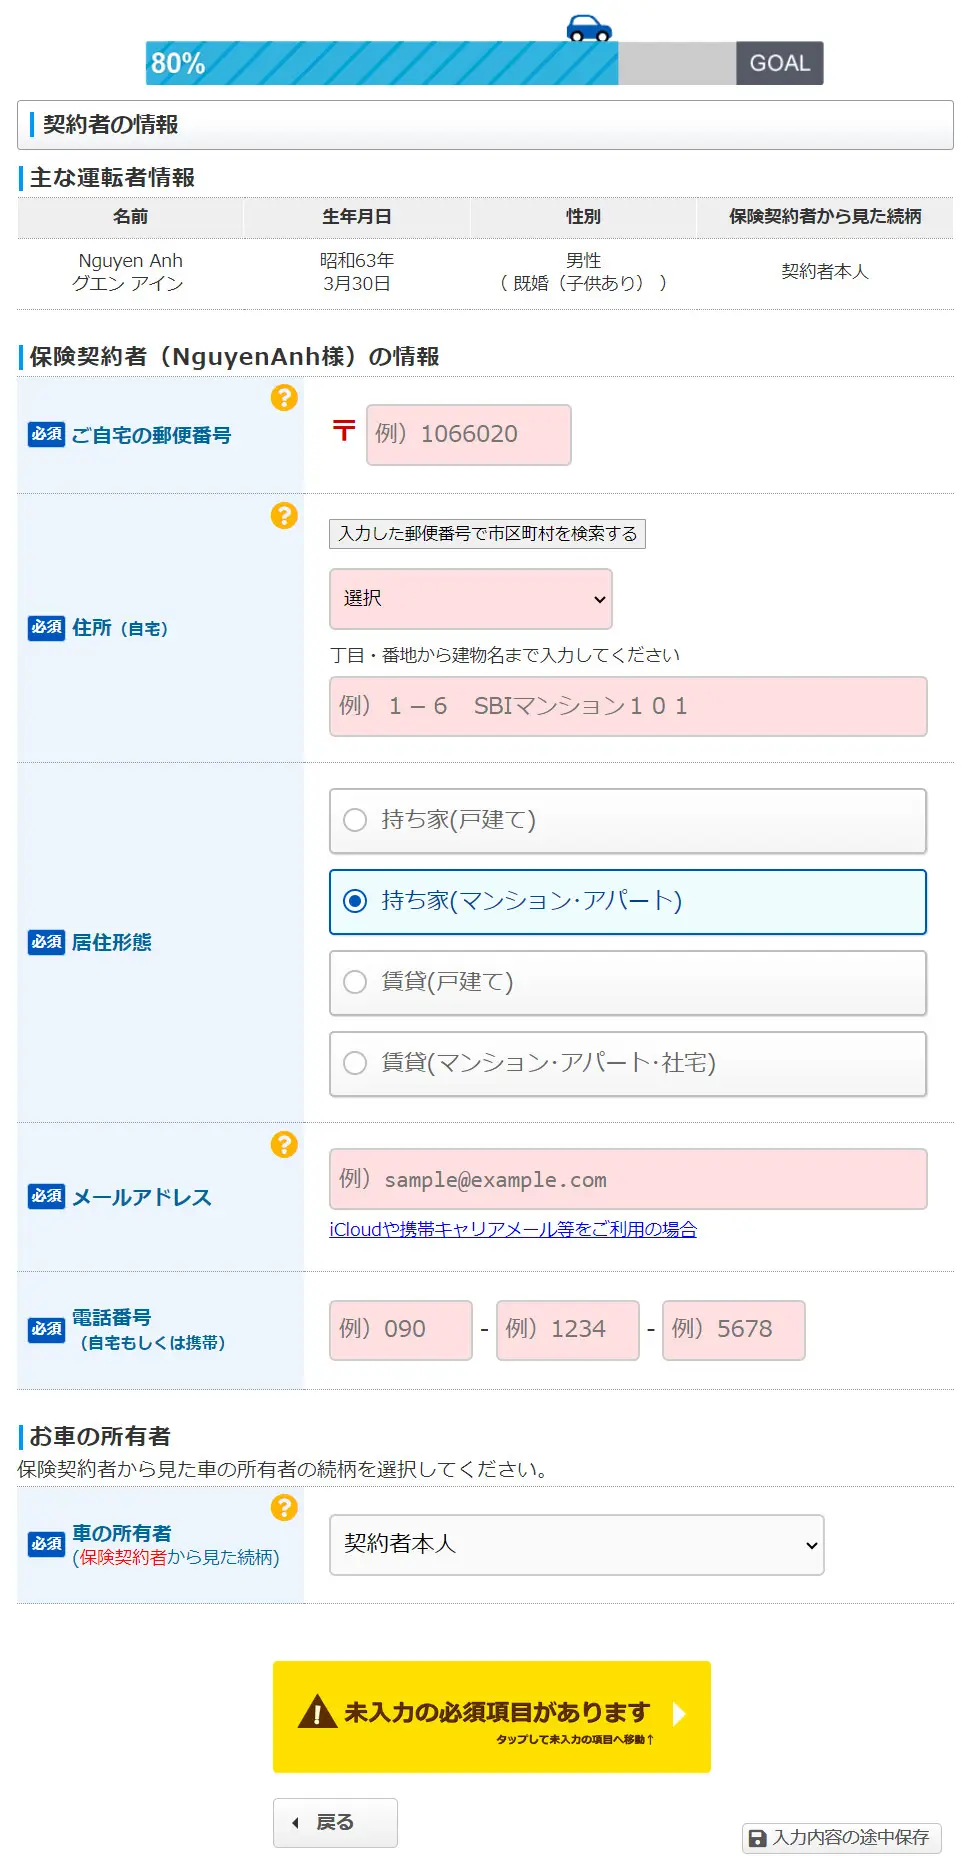The width and height of the screenshot is (972, 1869).
Task: Click the first phone number field
Action: pyautogui.click(x=400, y=1330)
